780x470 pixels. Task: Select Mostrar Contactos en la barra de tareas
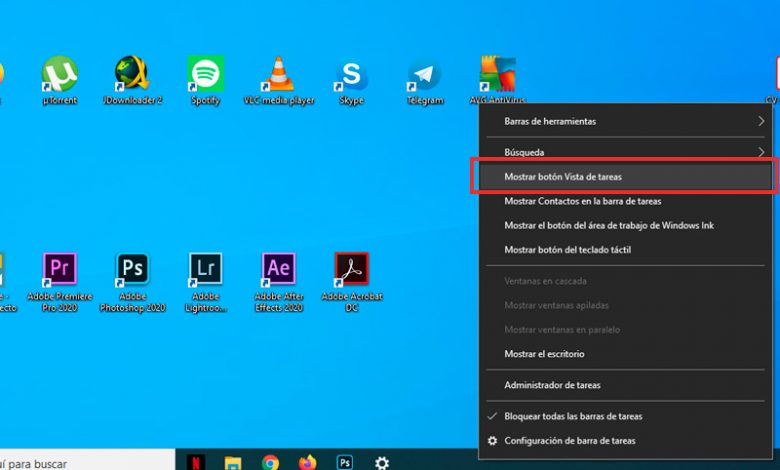click(x=625, y=201)
